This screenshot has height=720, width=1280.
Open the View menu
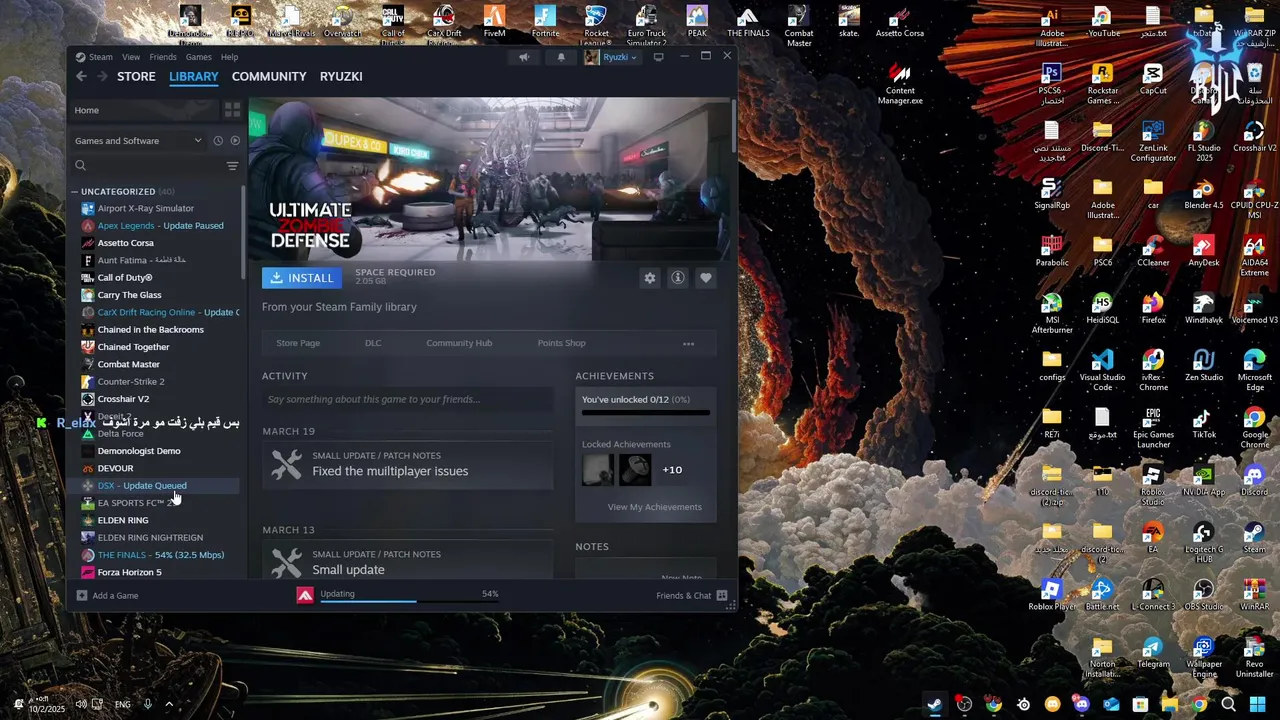pyautogui.click(x=131, y=57)
